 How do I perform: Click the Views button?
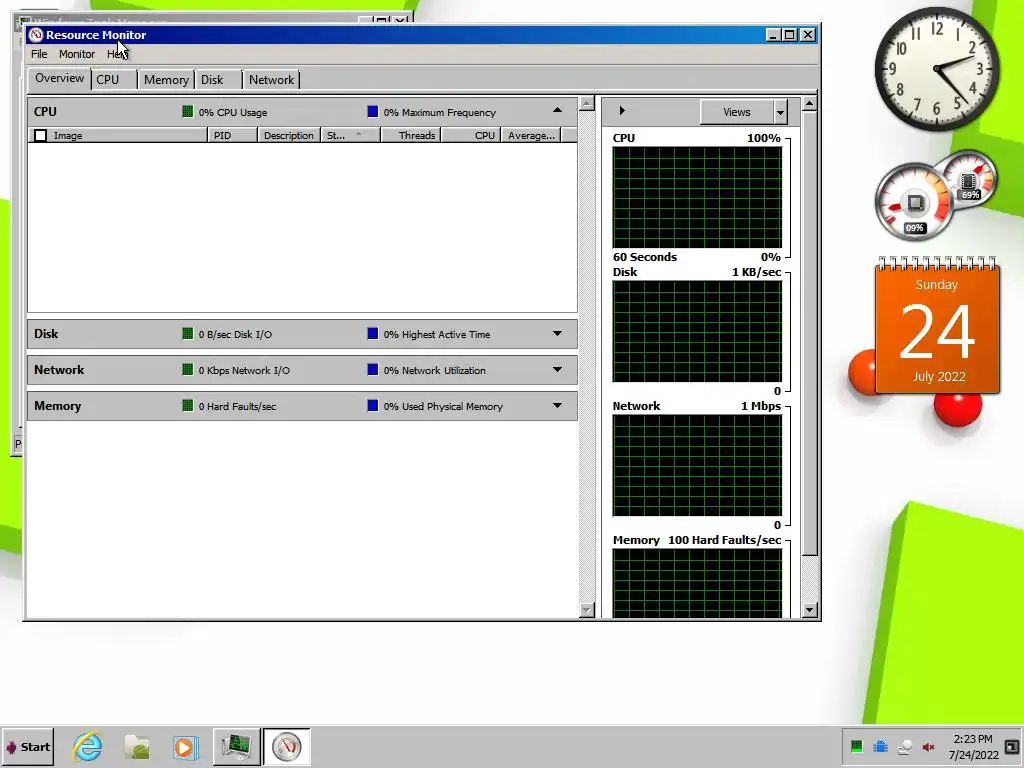click(x=737, y=112)
